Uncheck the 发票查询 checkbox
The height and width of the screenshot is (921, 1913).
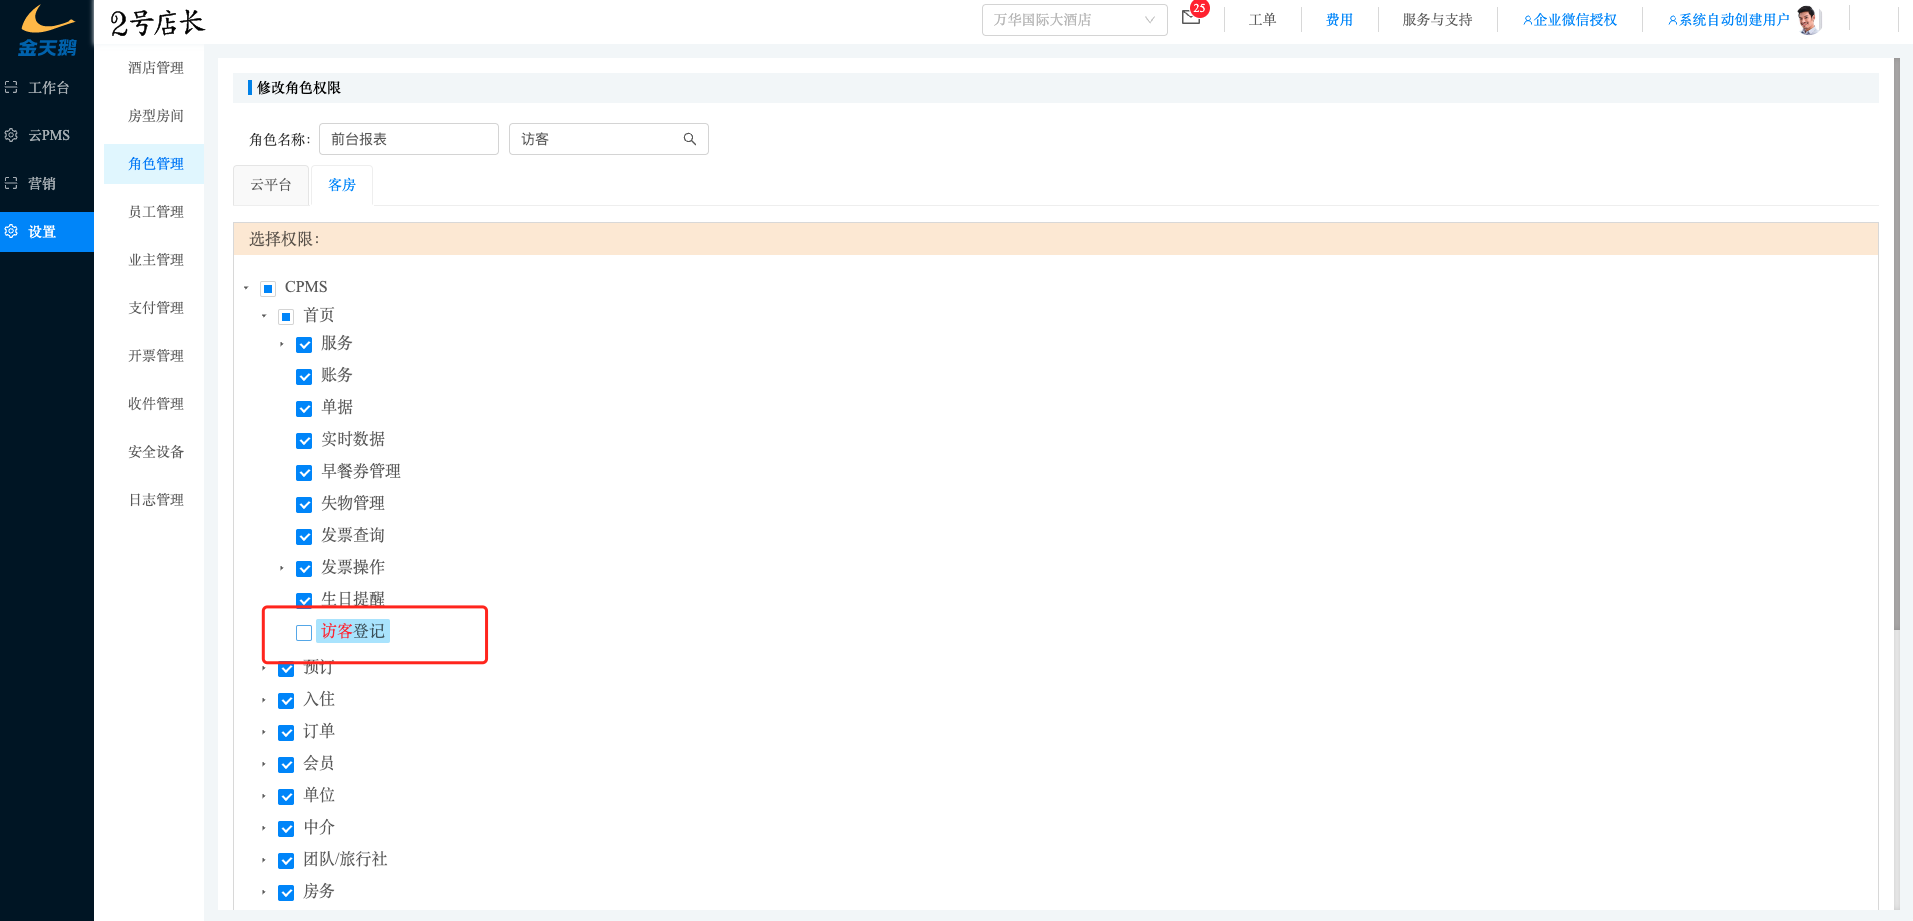[304, 537]
